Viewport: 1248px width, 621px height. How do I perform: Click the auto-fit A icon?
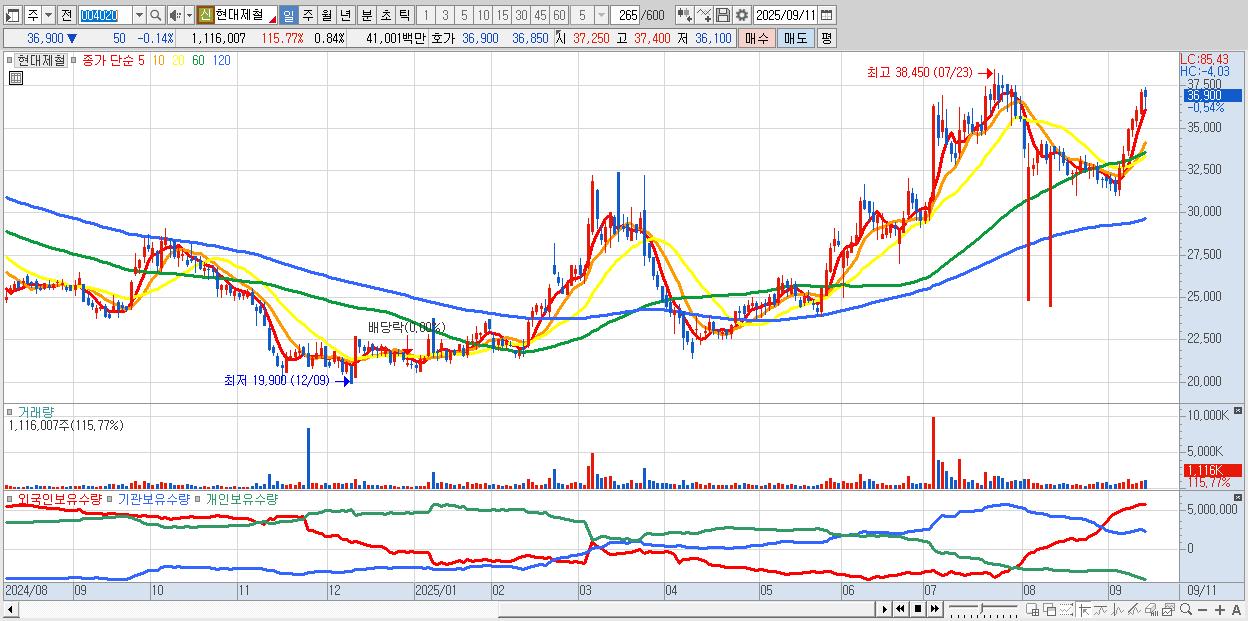(1236, 609)
